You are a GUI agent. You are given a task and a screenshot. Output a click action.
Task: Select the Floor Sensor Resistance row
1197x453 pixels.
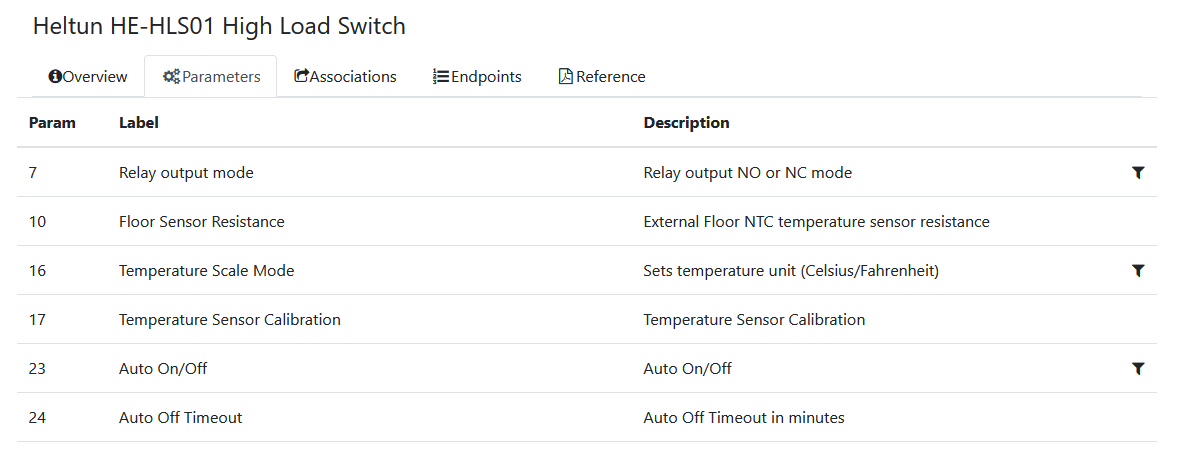201,222
